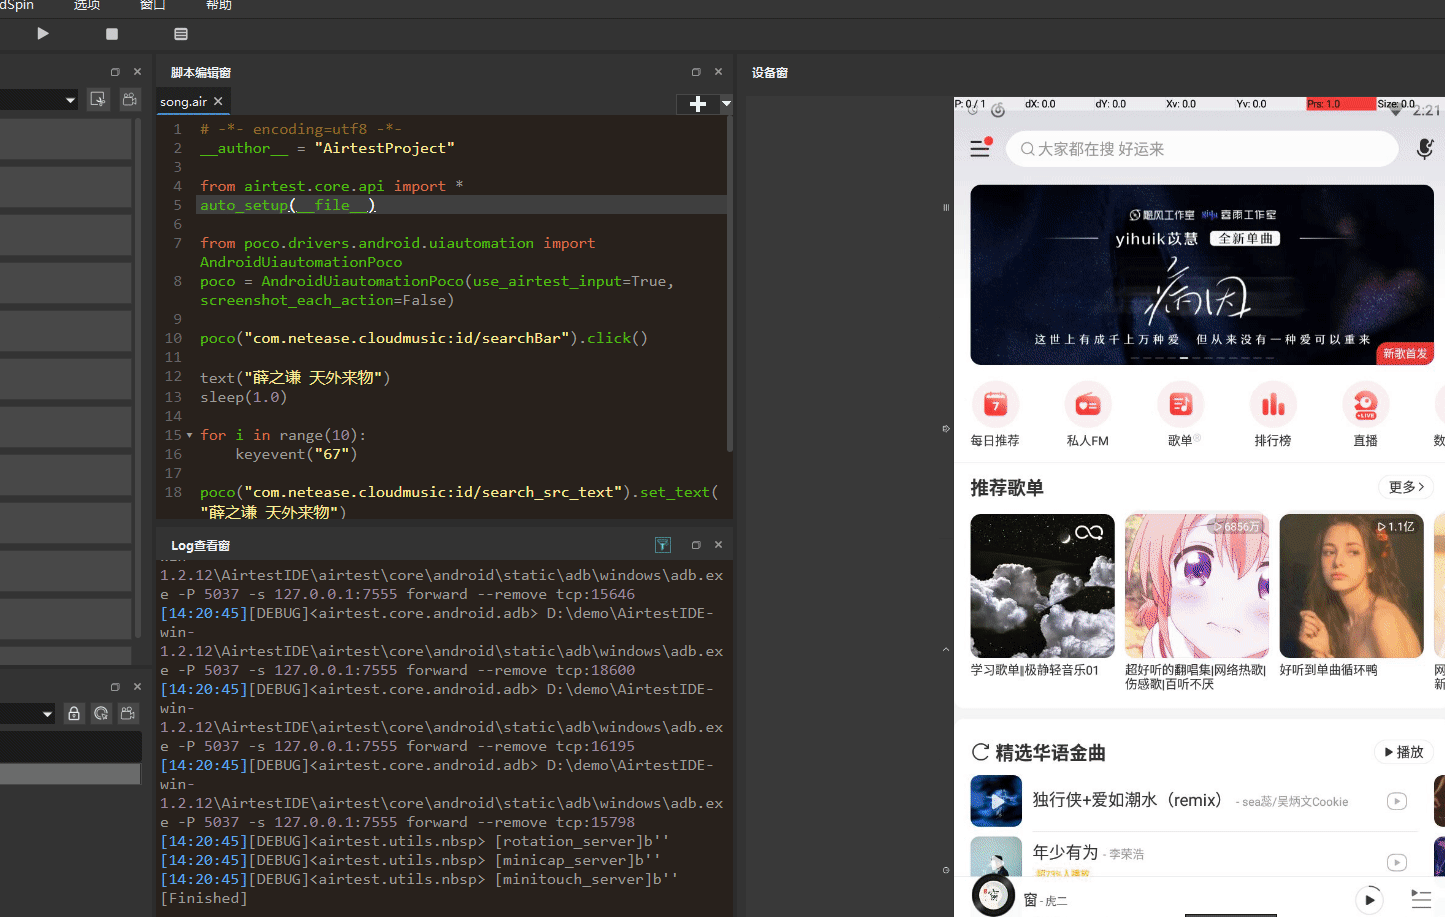Float the Log viewer panel

click(696, 545)
